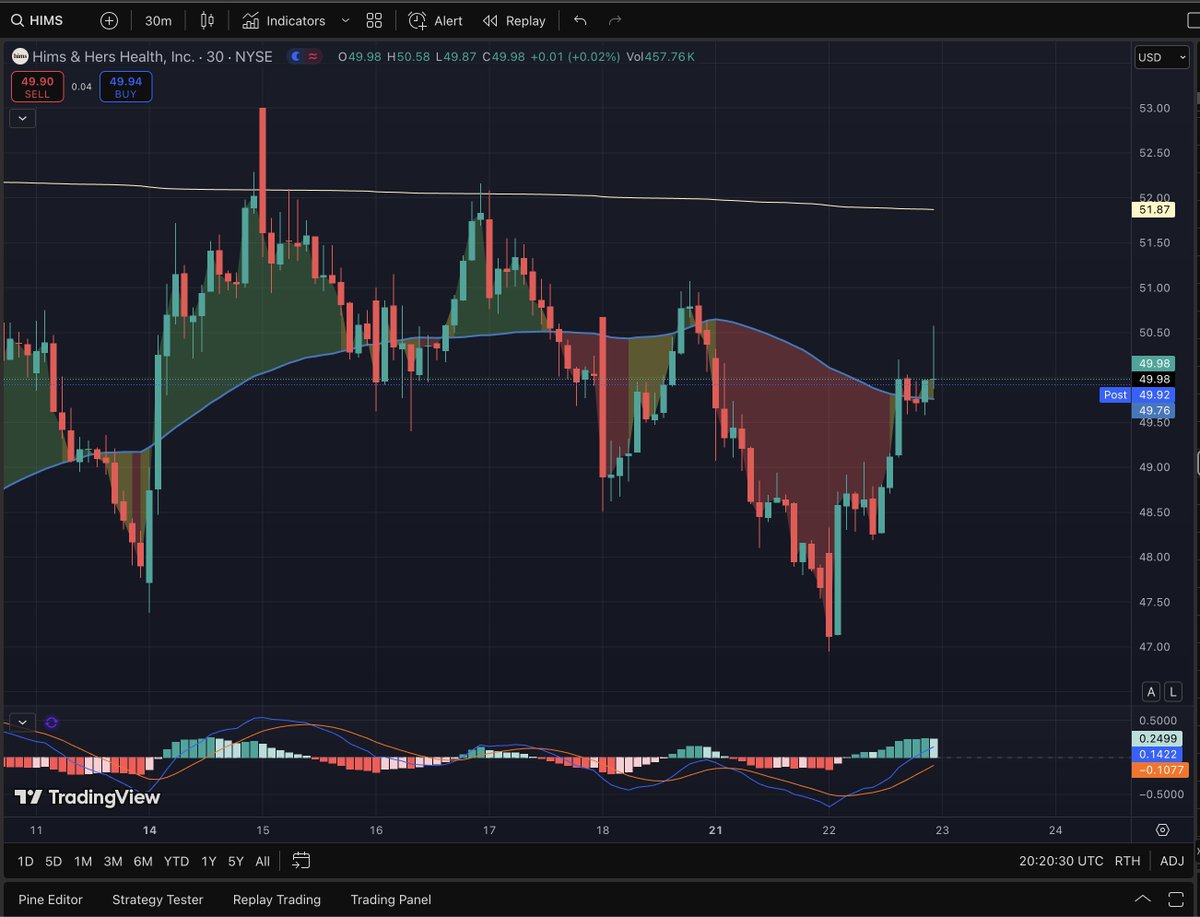Expand bottom panel with the up chevron
1200x917 pixels.
point(1143,899)
